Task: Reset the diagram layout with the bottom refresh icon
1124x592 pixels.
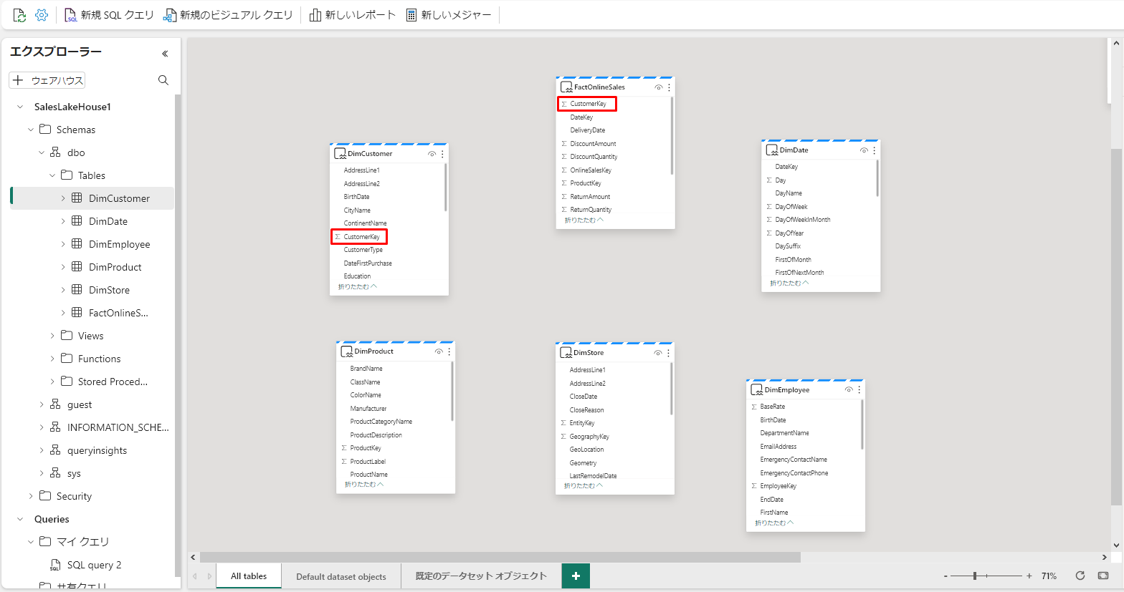Action: (x=1080, y=576)
